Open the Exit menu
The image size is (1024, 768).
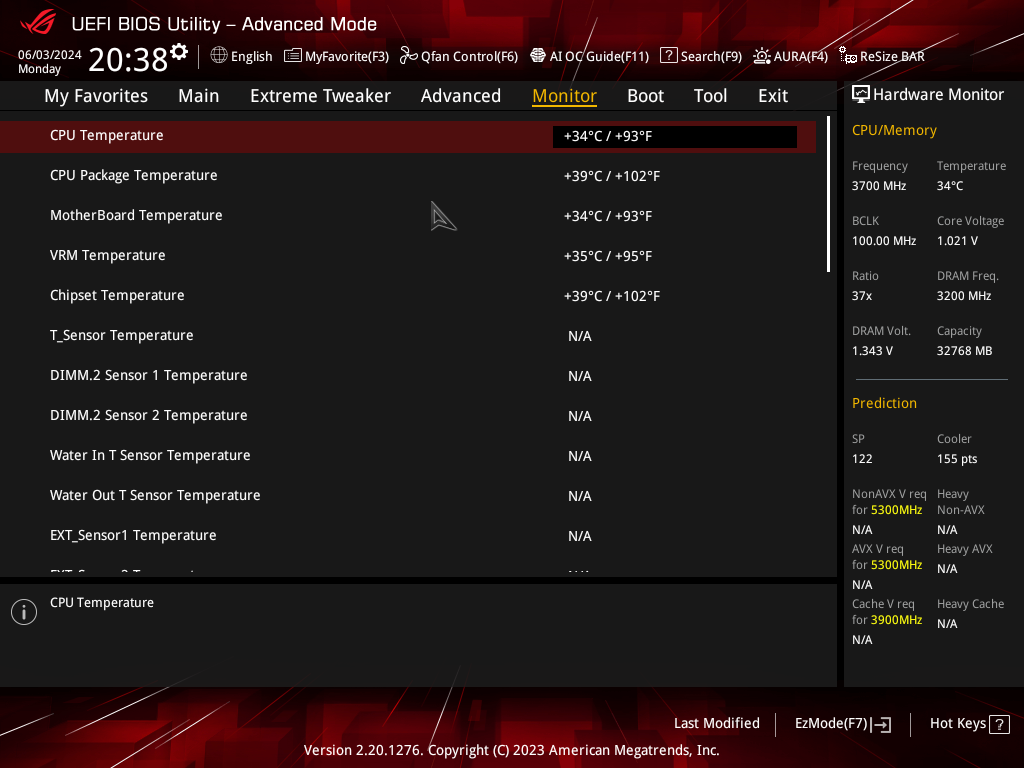pos(772,95)
